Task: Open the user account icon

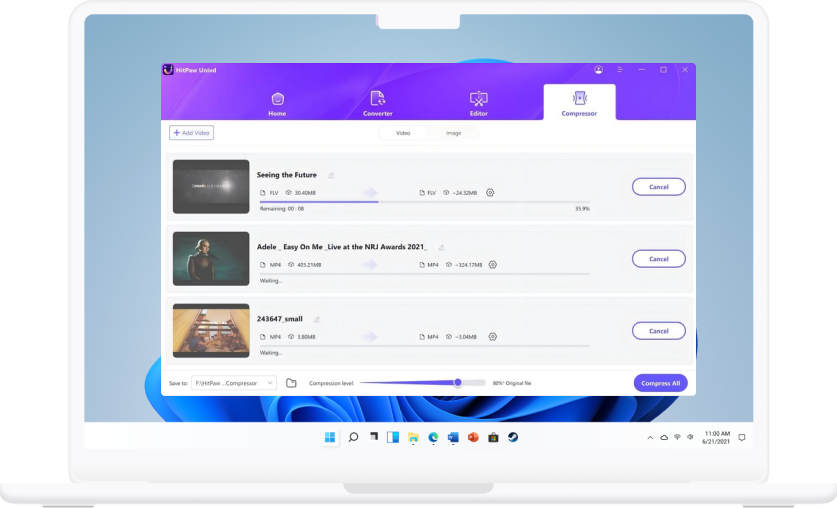Action: tap(598, 70)
